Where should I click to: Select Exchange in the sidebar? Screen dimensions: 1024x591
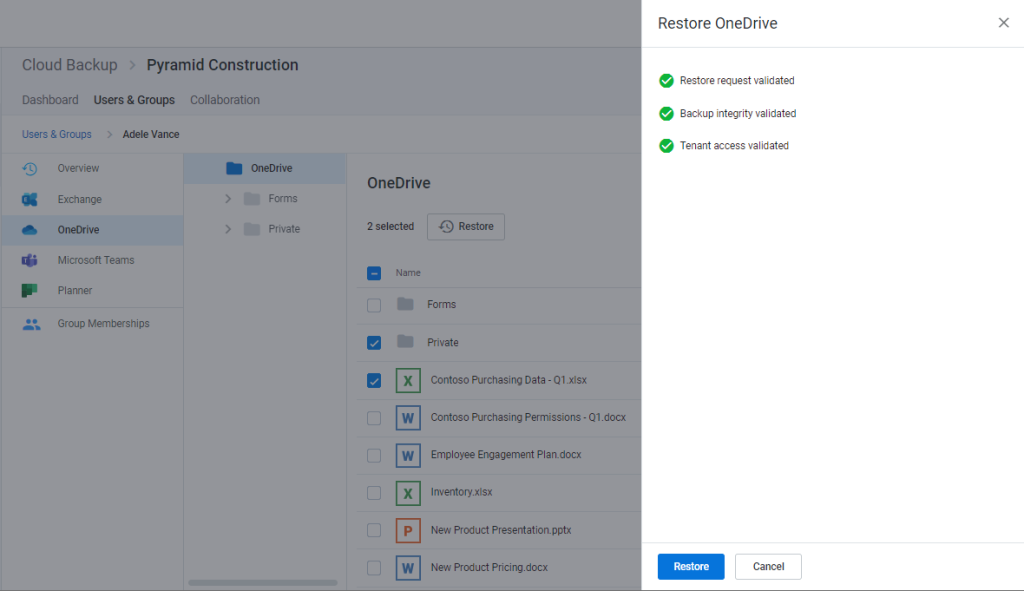[x=92, y=199]
